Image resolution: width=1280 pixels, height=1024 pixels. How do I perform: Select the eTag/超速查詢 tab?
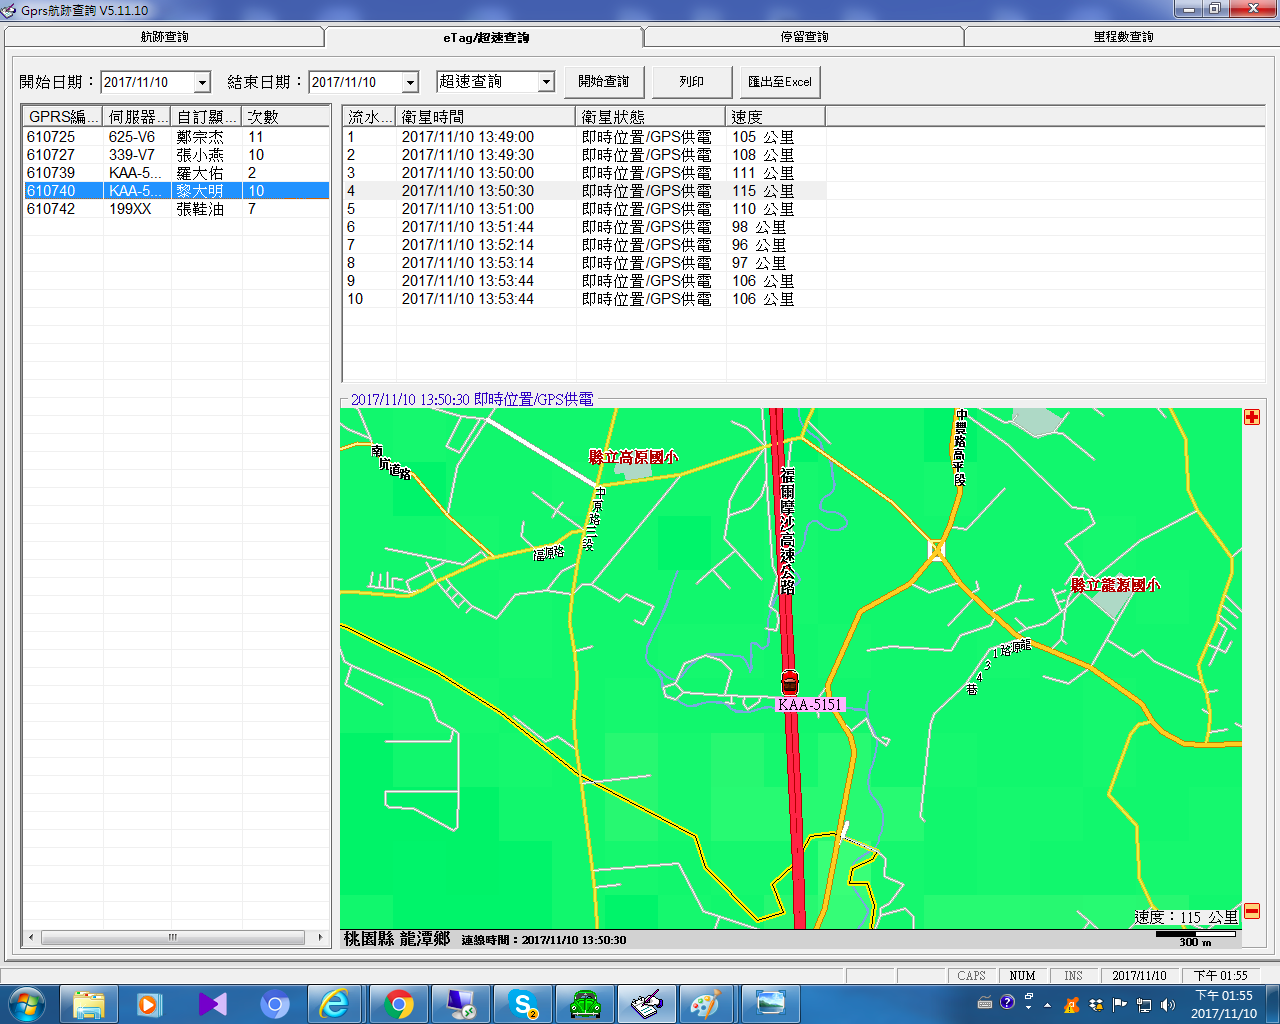(485, 37)
